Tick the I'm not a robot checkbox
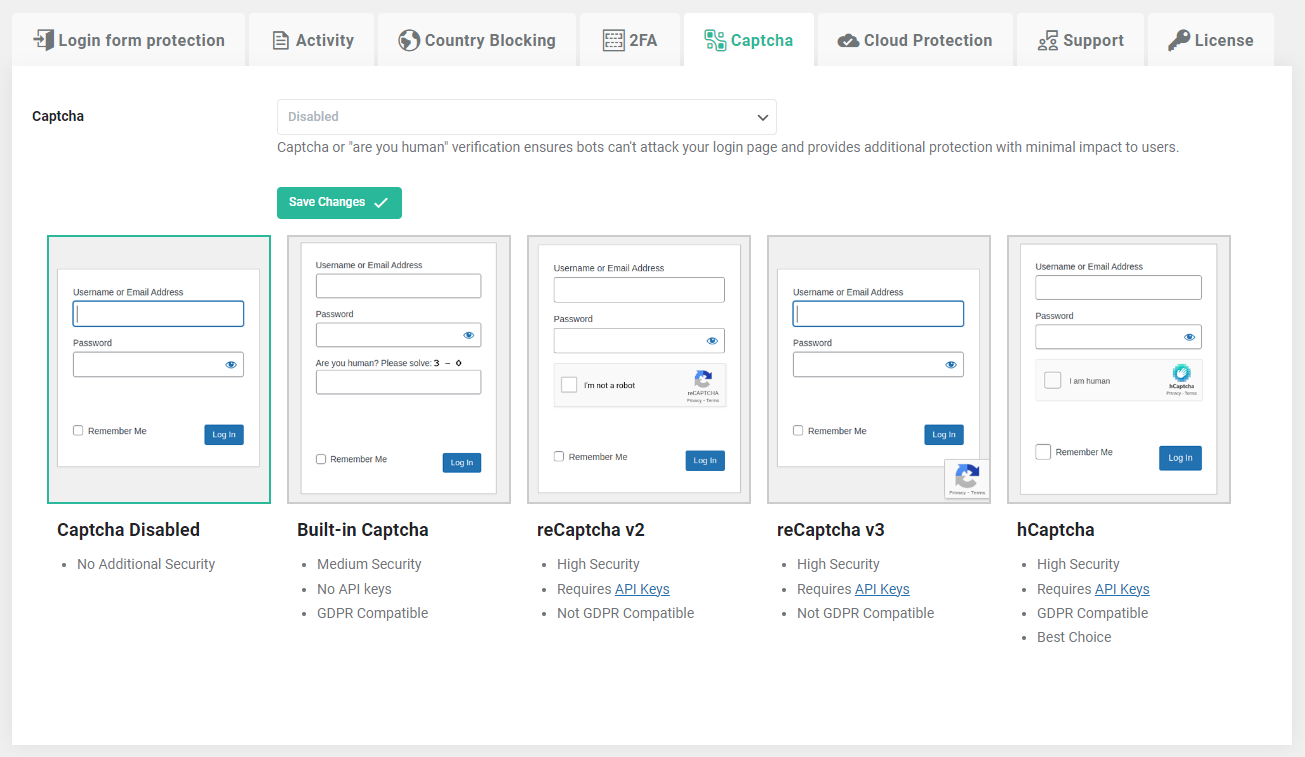The height and width of the screenshot is (757, 1305). tap(569, 385)
